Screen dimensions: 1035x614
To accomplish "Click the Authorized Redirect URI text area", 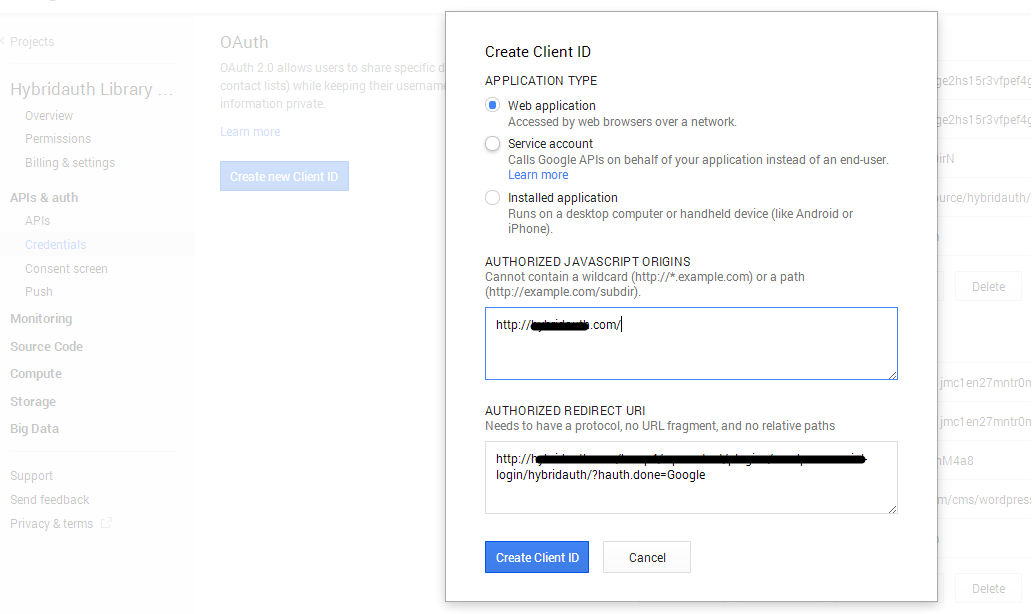I will (x=691, y=477).
